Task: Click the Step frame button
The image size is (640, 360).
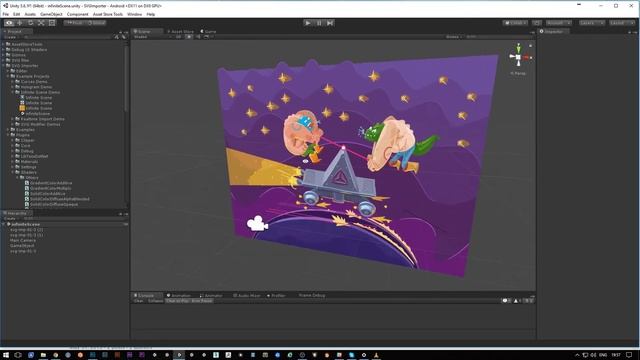Action: click(x=330, y=23)
